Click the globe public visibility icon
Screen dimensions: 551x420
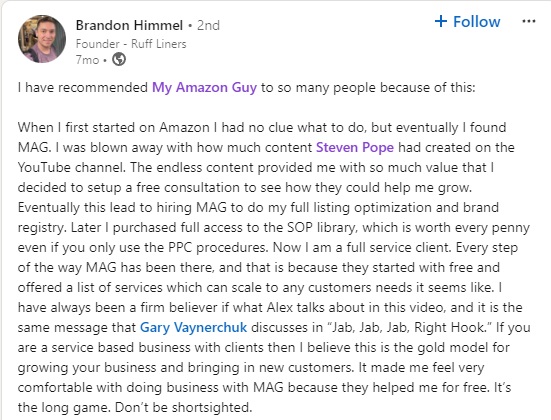pos(119,59)
